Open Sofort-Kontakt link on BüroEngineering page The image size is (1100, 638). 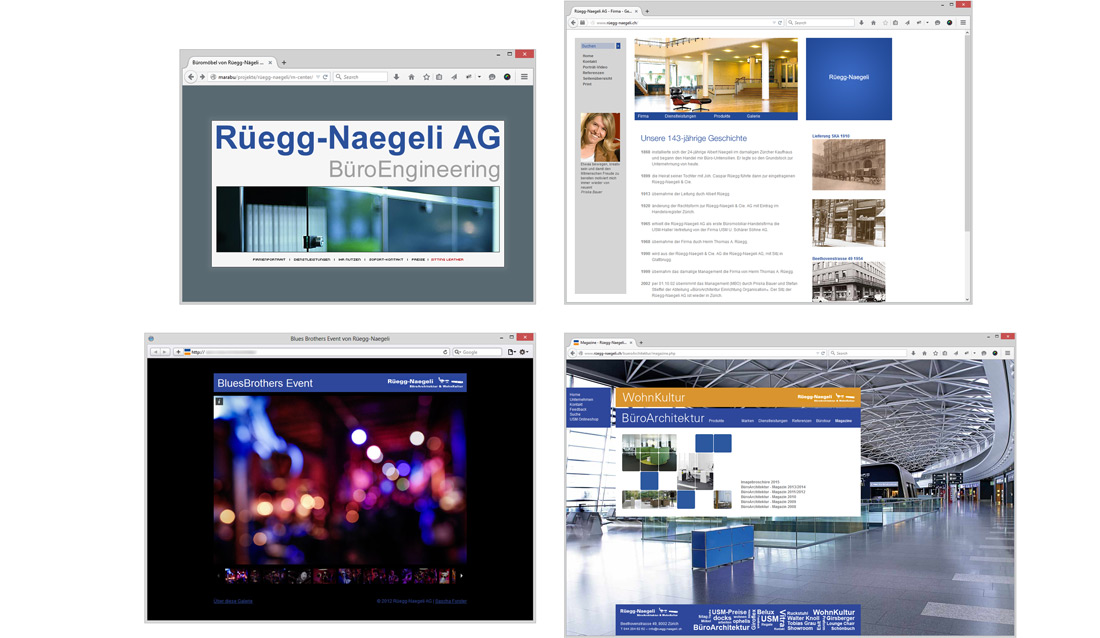(386, 260)
